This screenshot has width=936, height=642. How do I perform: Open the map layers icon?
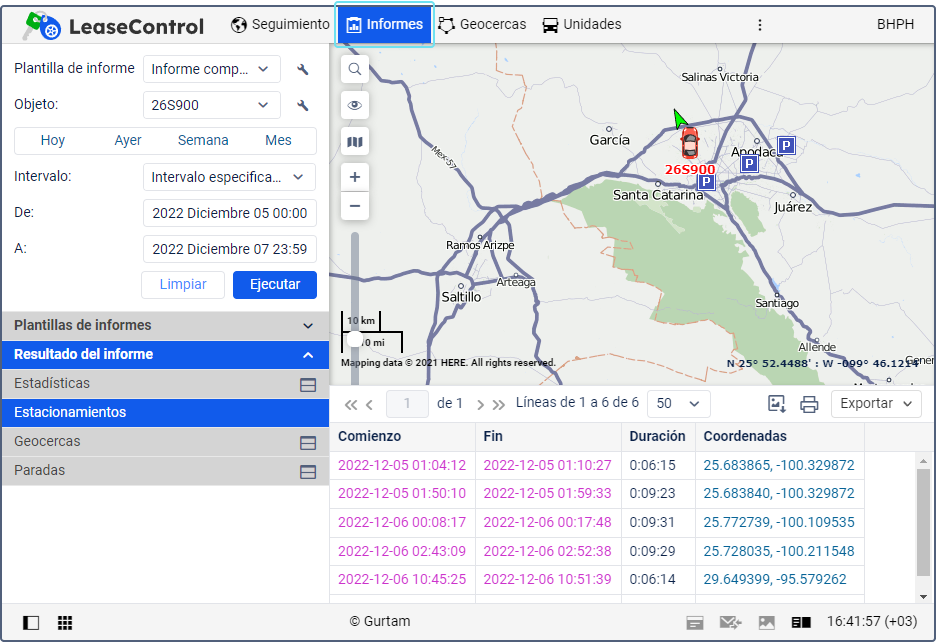(355, 142)
